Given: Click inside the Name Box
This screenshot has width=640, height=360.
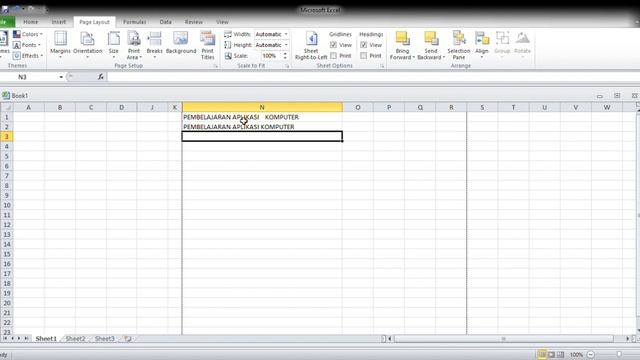Looking at the screenshot, I should 29,77.
